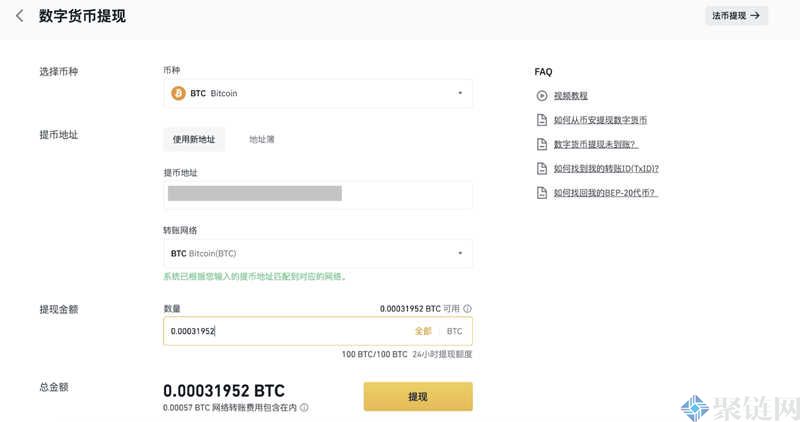Click the 数量 amount input field
Image resolution: width=800 pixels, height=422 pixels.
[x=285, y=331]
